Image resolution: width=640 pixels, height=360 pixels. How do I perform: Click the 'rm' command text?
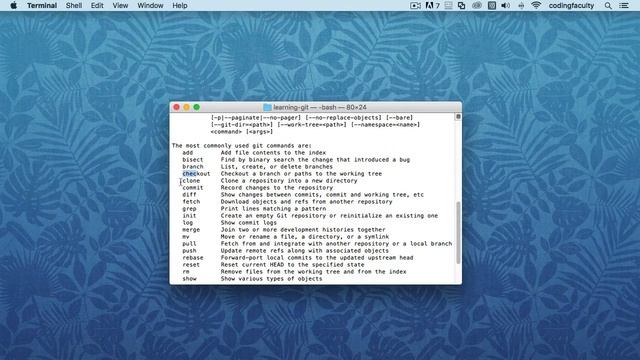186,271
